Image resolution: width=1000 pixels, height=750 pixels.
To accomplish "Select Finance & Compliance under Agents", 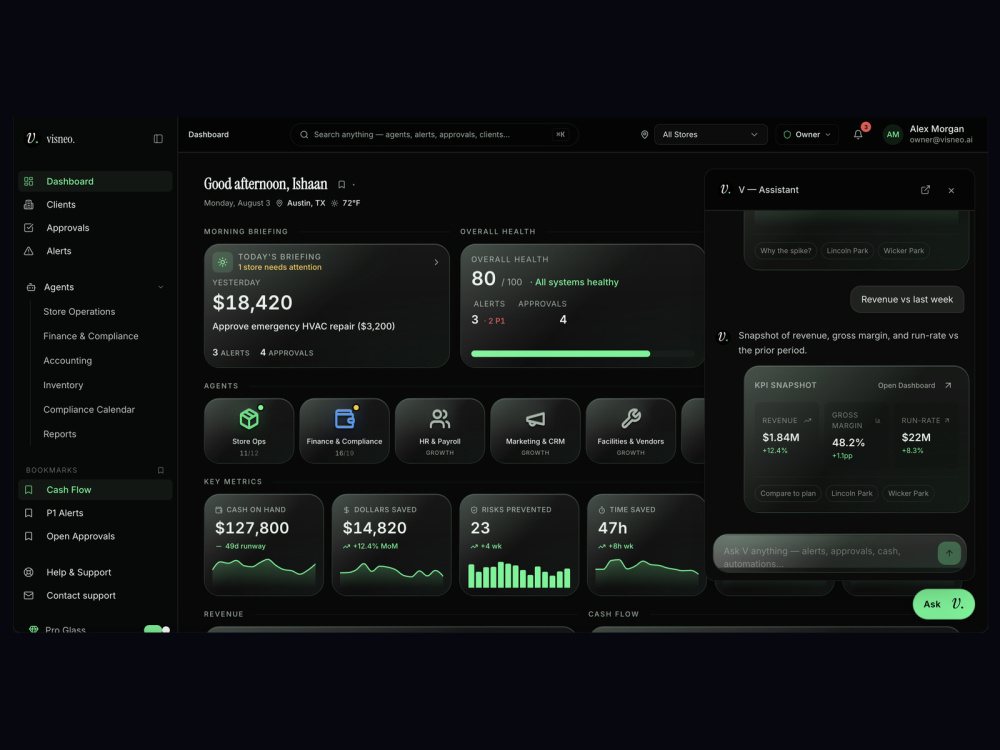I will pyautogui.click(x=91, y=336).
